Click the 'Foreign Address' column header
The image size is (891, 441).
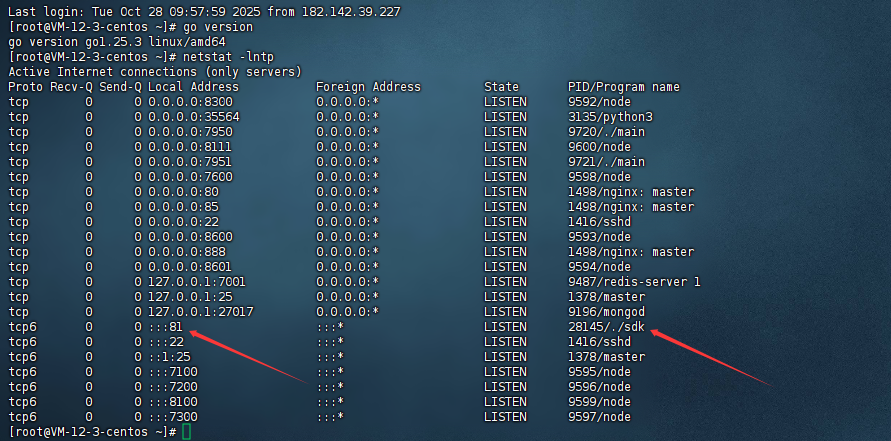point(368,87)
